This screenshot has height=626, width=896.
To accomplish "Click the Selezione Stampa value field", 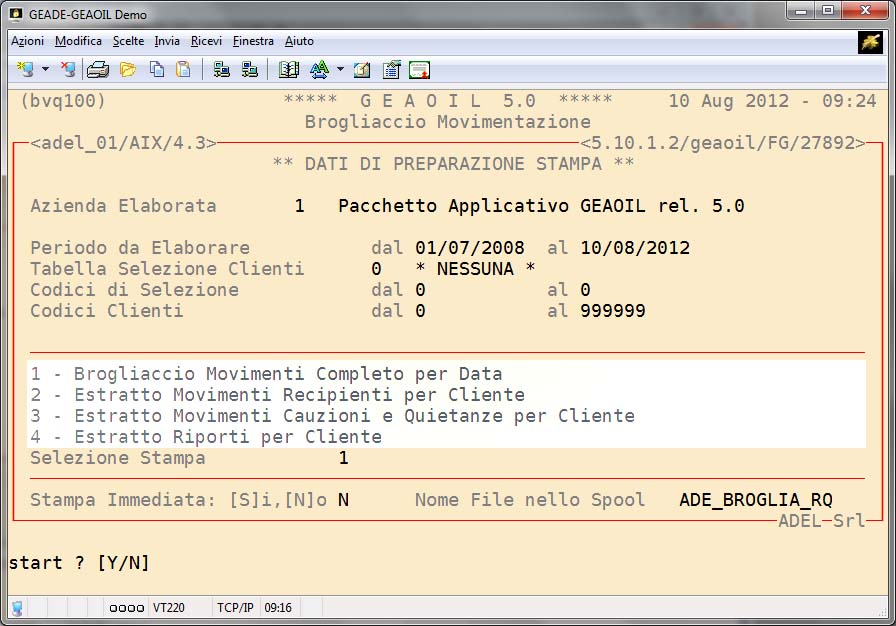I will (343, 458).
